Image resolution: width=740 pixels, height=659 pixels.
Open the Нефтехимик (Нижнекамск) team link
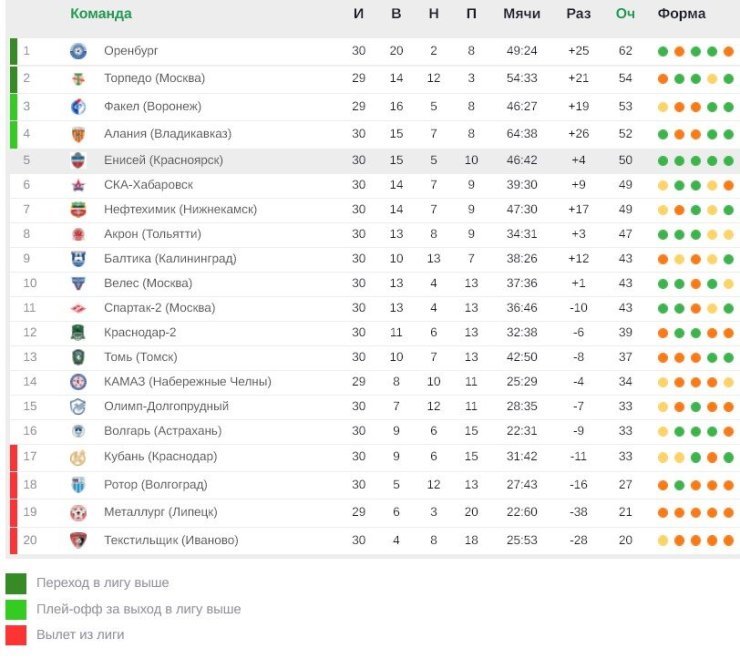[x=180, y=210]
